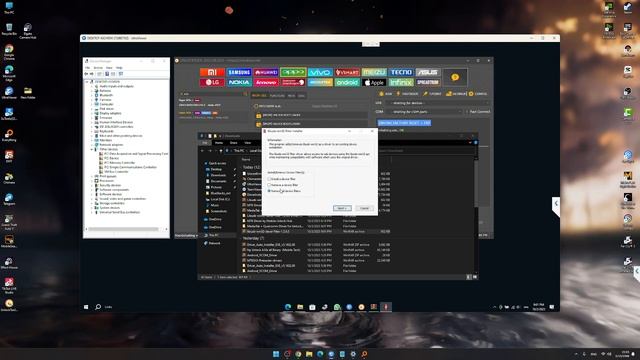Select the Samsung brand logo
Image resolution: width=640 pixels, height=360 pixels.
pos(239,72)
